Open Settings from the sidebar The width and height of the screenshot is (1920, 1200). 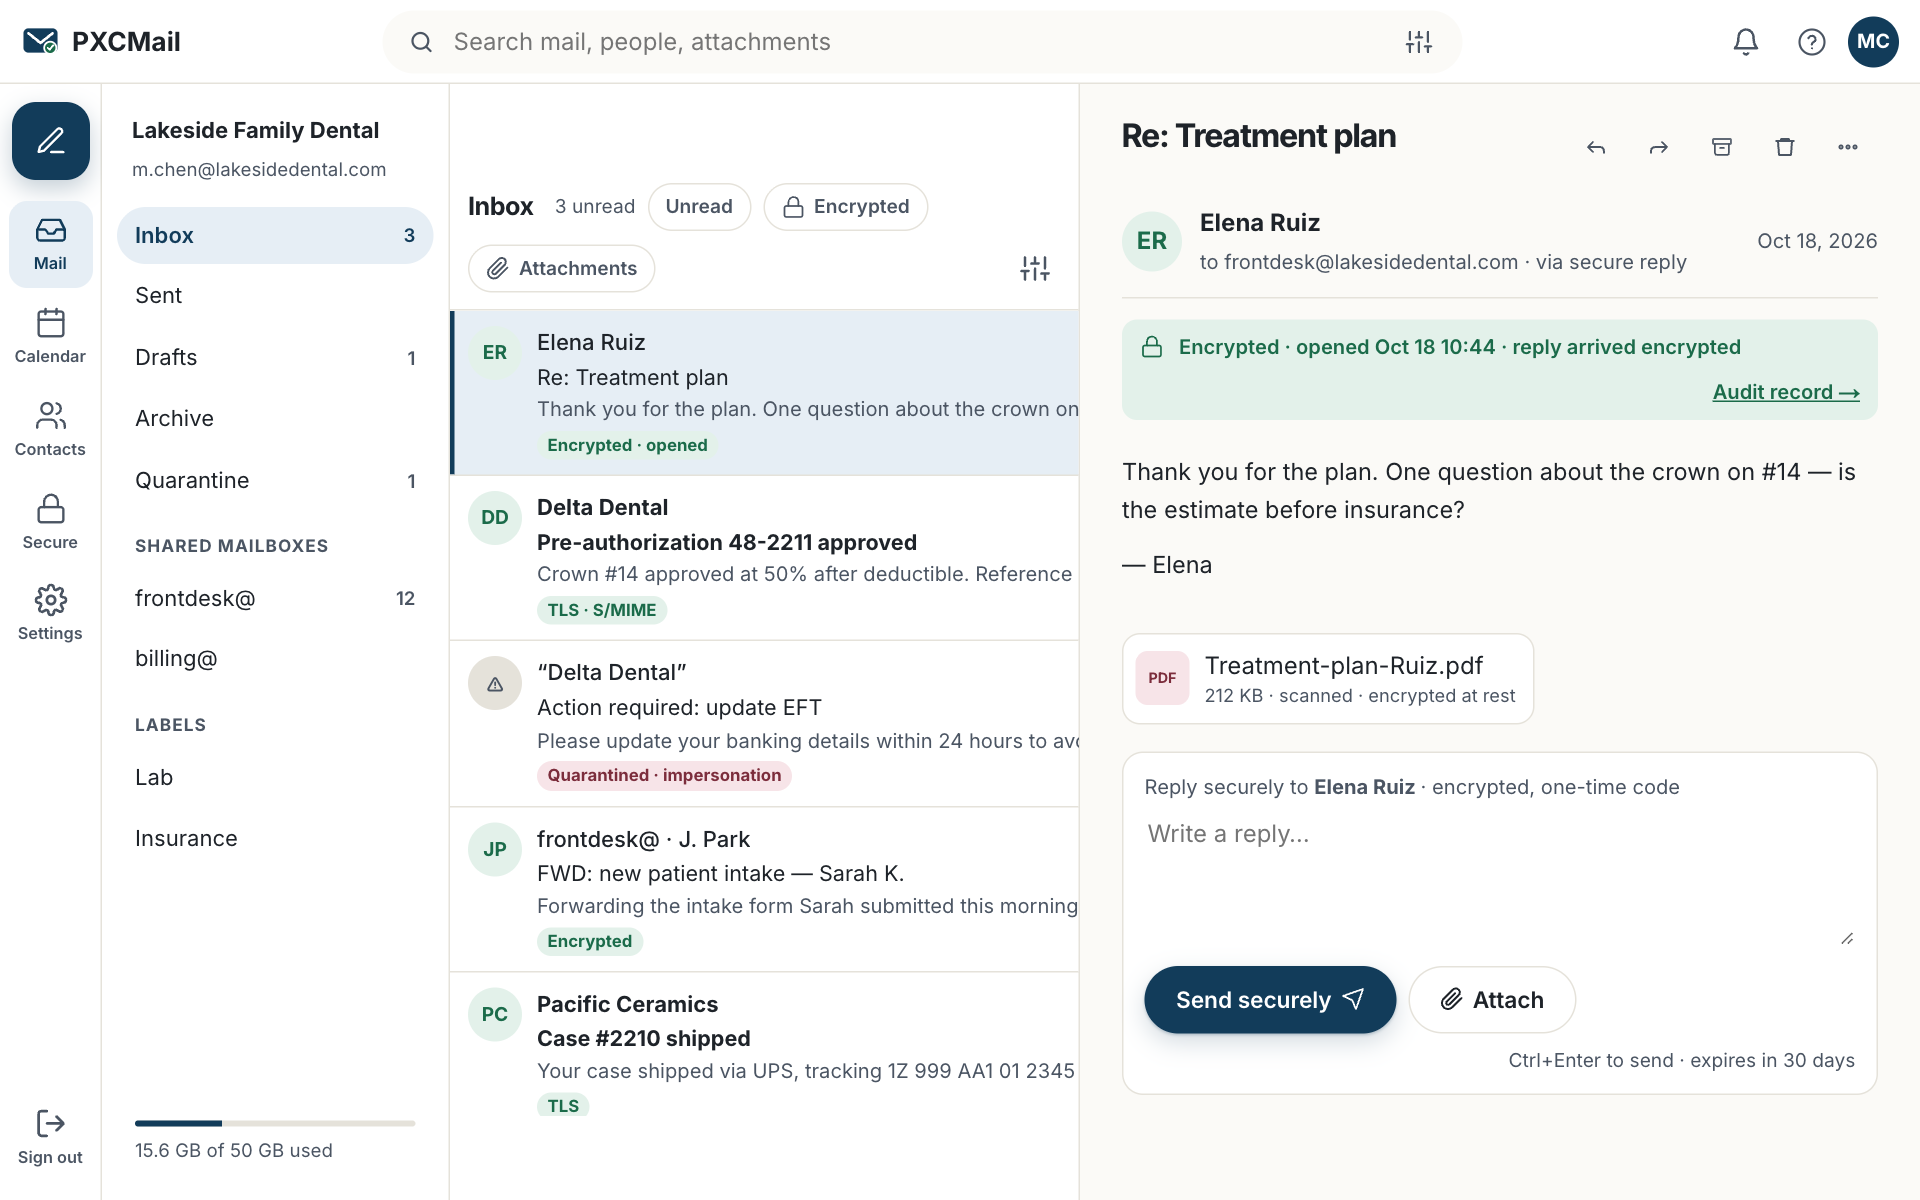50,613
